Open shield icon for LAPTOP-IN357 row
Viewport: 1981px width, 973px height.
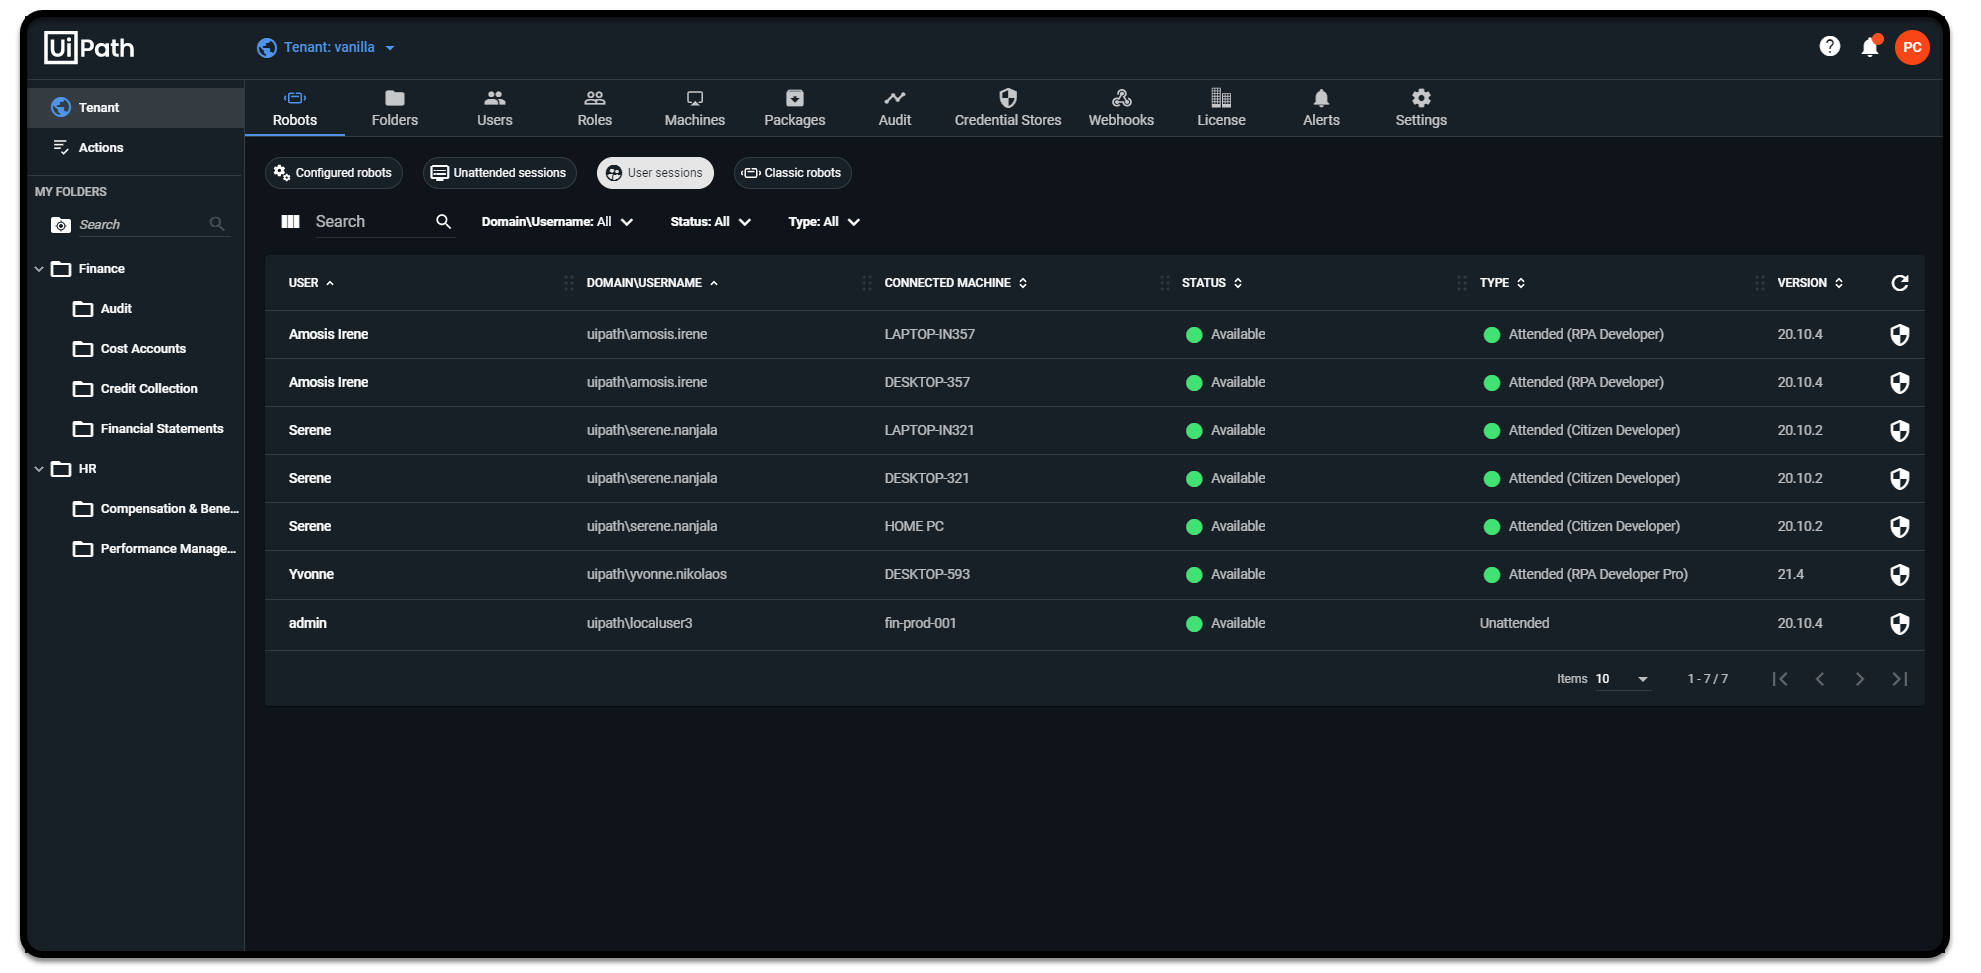pos(1900,335)
